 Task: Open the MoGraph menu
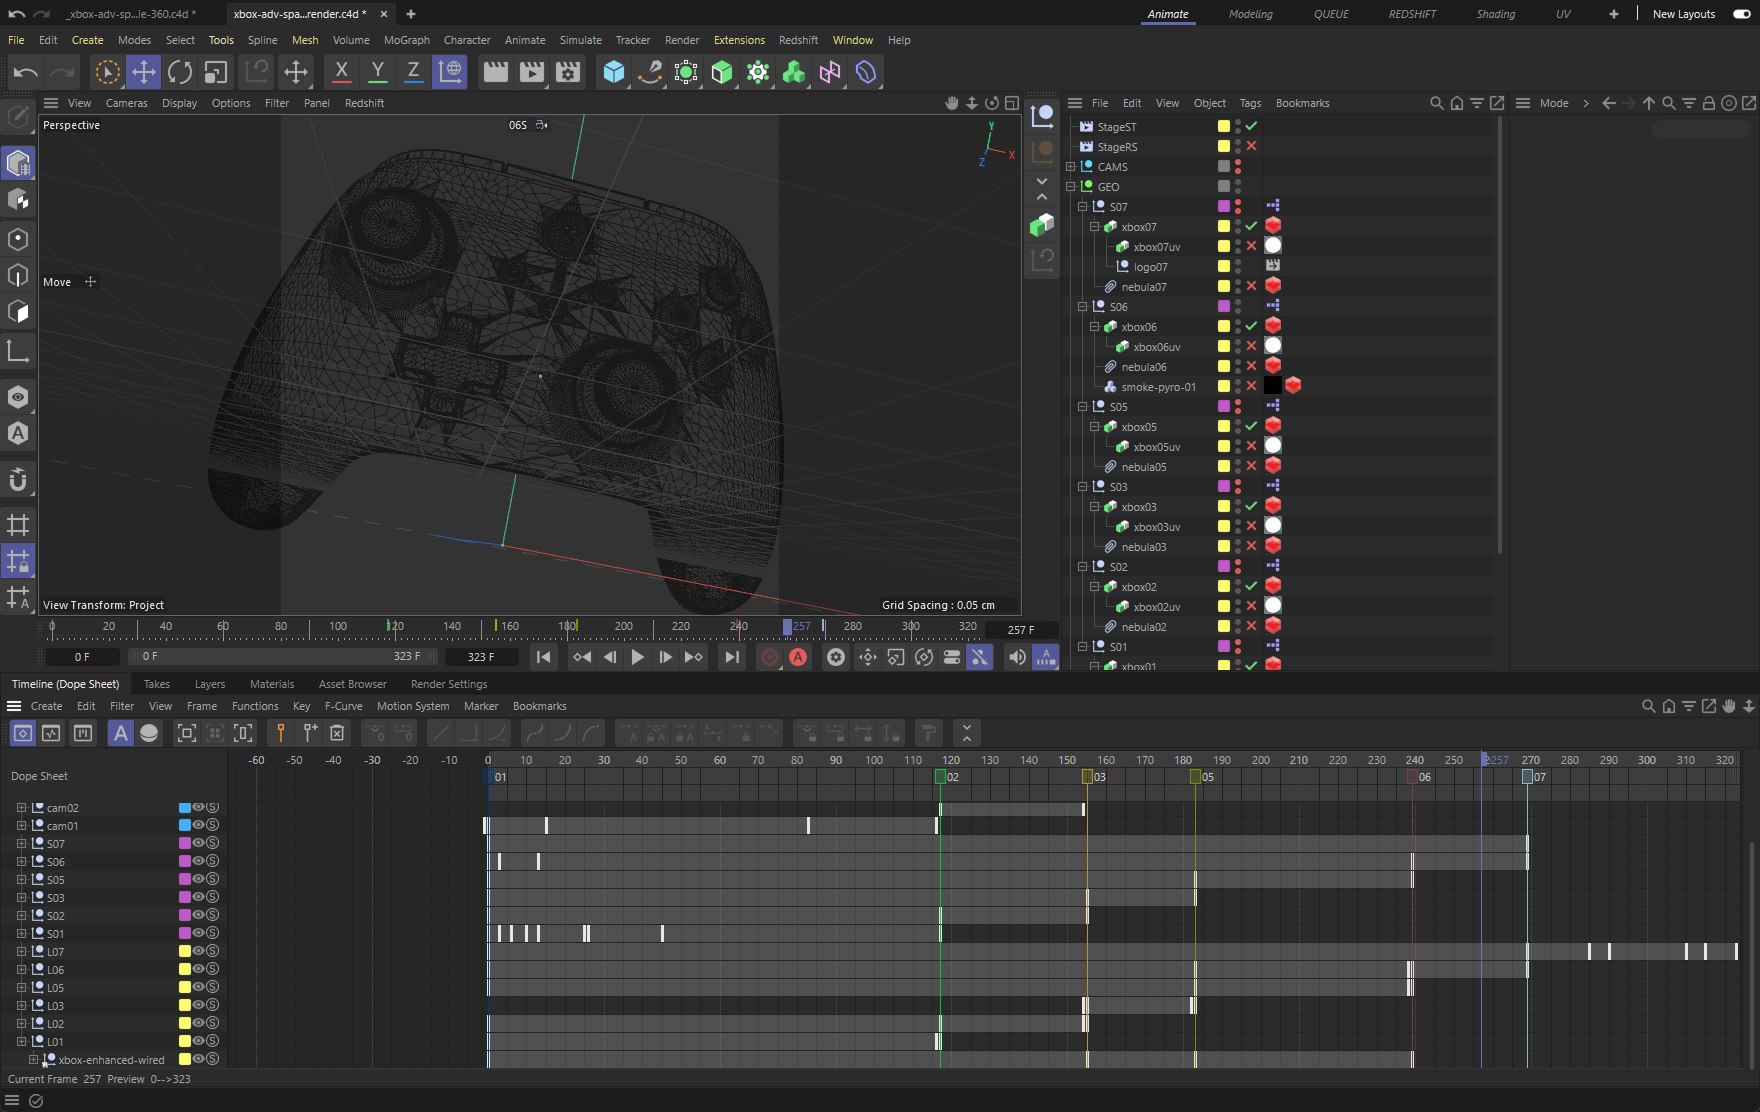406,40
